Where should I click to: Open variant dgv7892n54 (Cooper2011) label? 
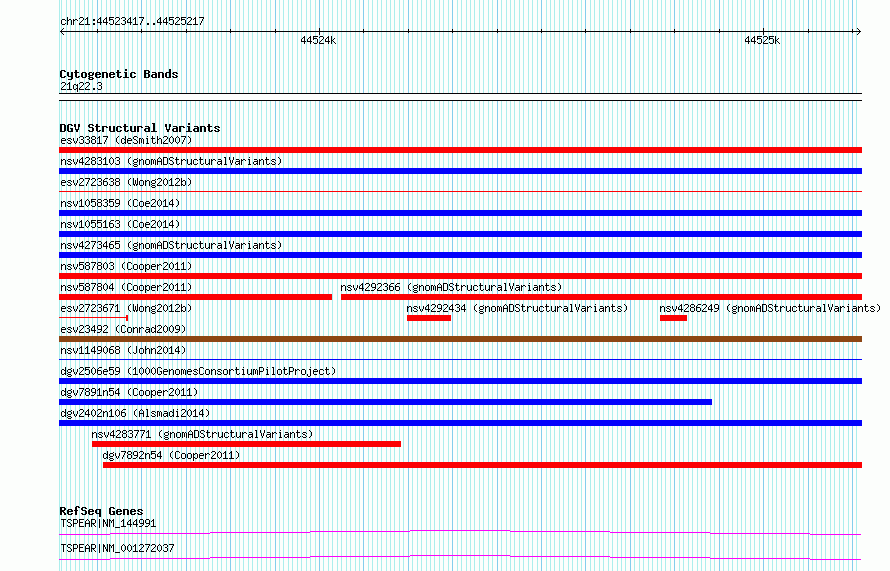[x=171, y=455]
